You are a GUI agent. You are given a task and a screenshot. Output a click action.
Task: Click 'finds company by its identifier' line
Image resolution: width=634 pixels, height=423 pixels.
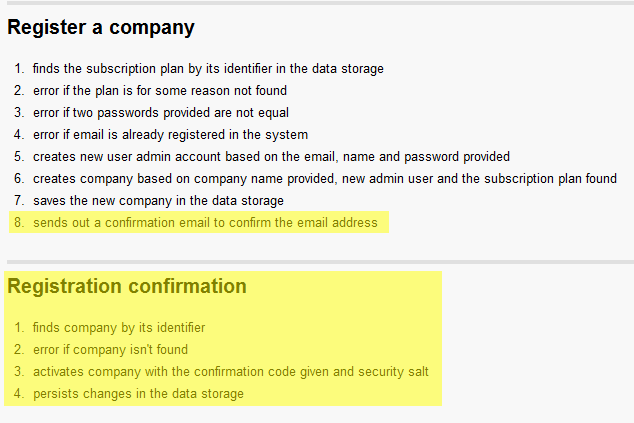pyautogui.click(x=118, y=328)
